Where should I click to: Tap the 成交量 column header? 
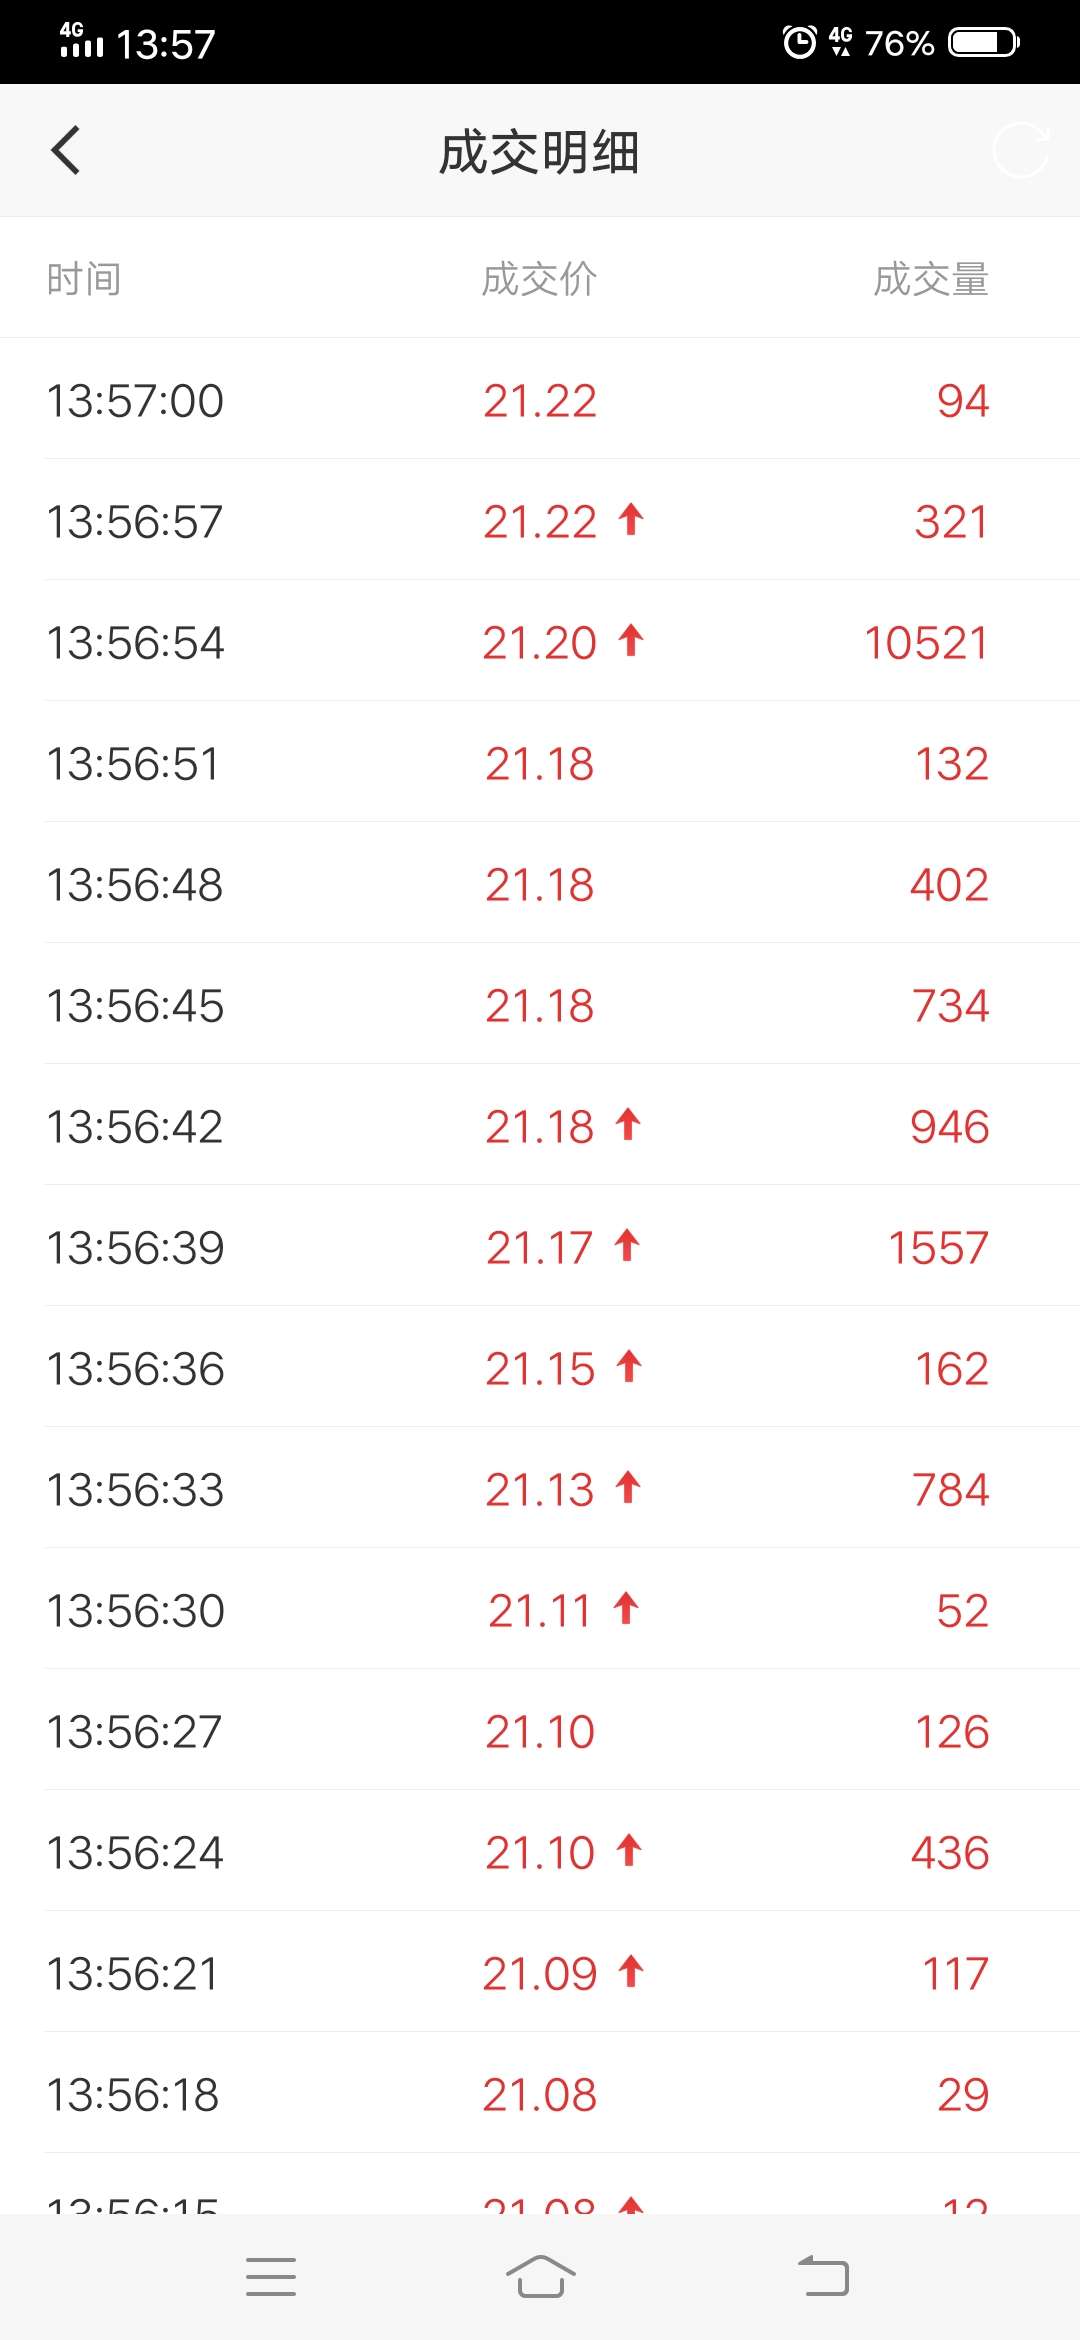tap(930, 279)
